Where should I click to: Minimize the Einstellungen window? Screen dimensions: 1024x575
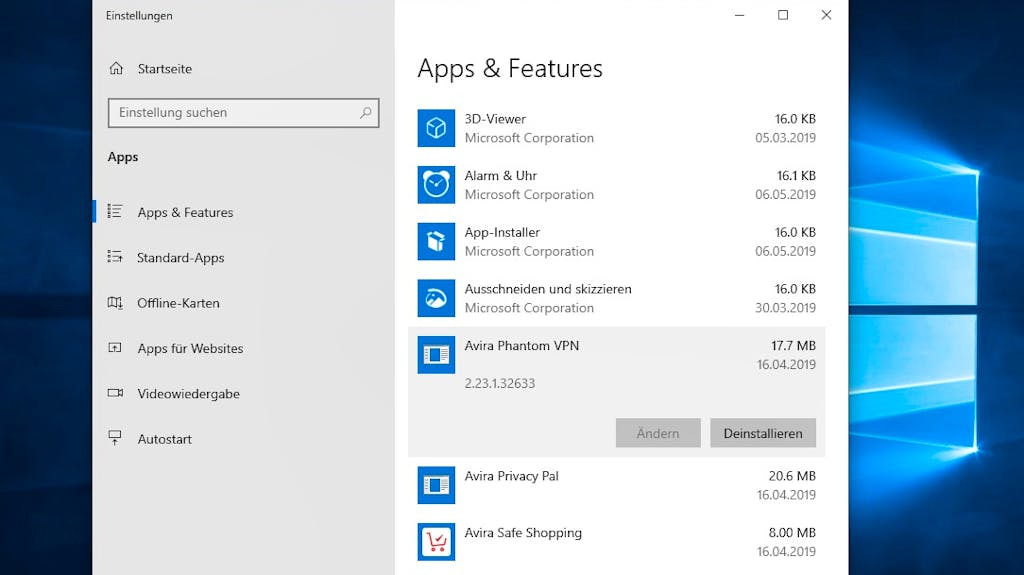739,15
